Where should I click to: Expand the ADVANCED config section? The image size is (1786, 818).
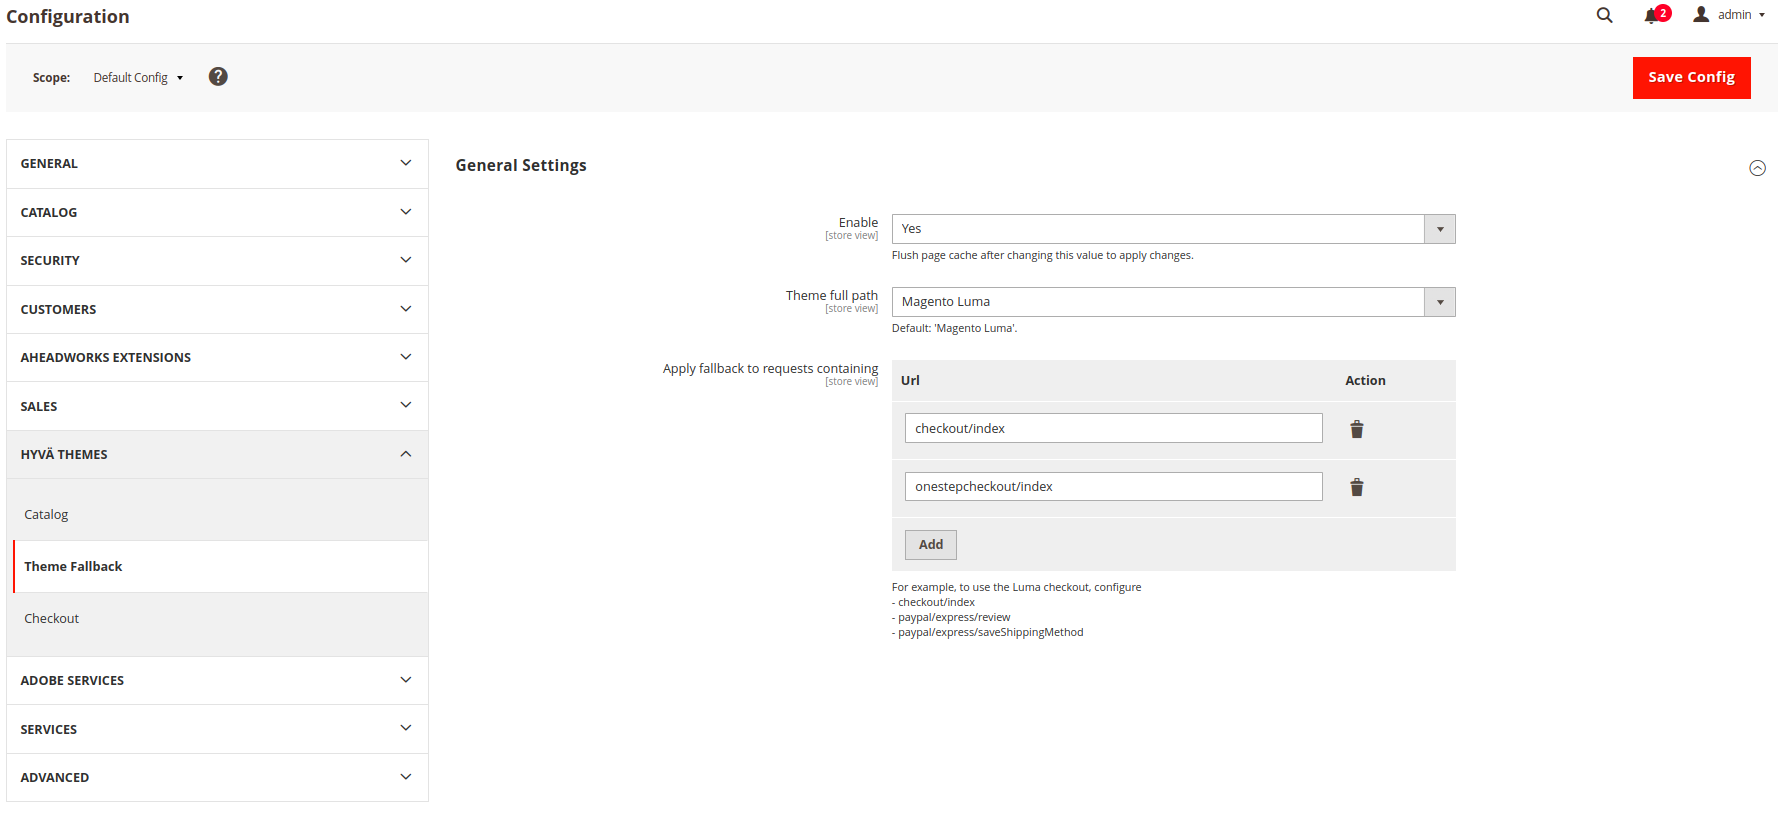tap(217, 777)
